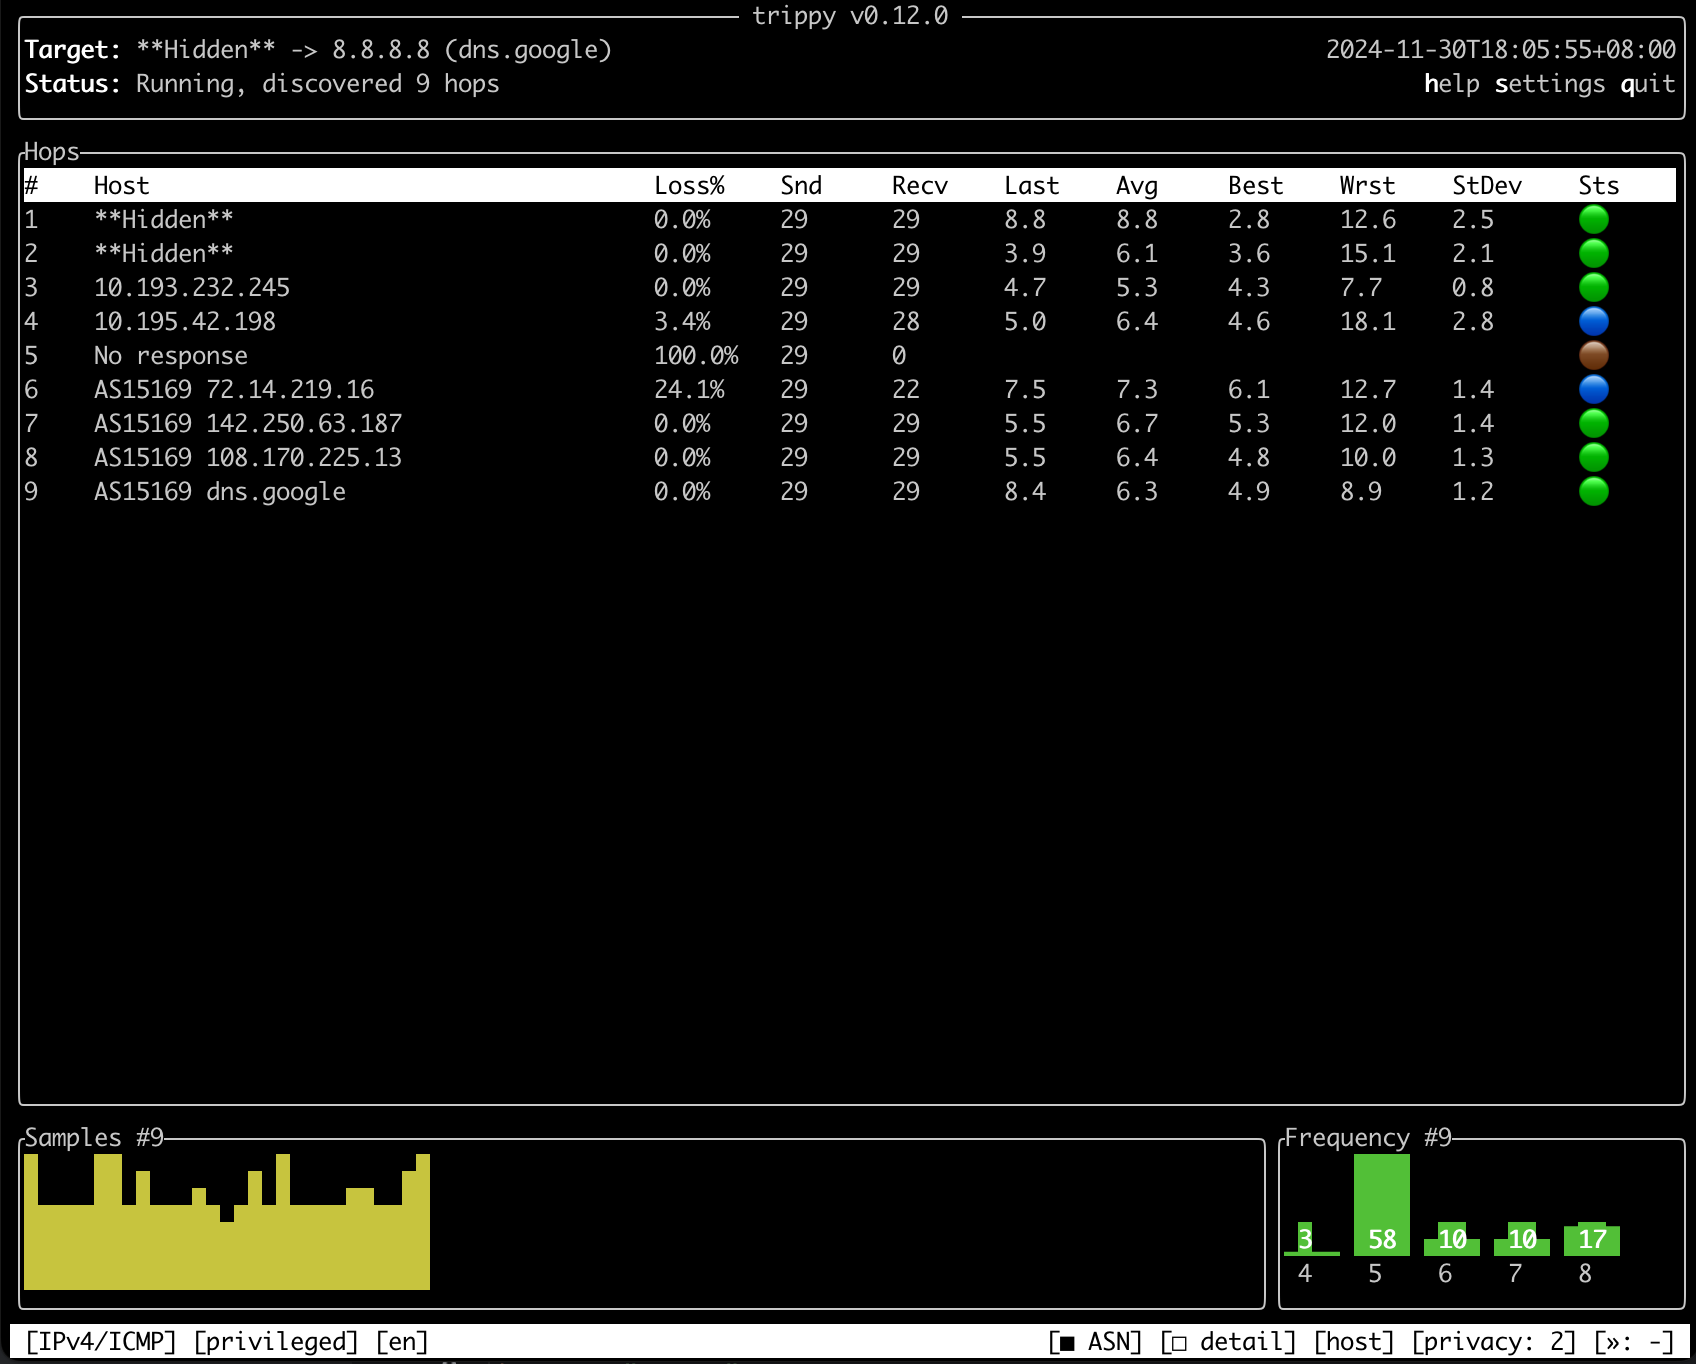Click the tallest frequency bar labeled 58

click(x=1382, y=1205)
